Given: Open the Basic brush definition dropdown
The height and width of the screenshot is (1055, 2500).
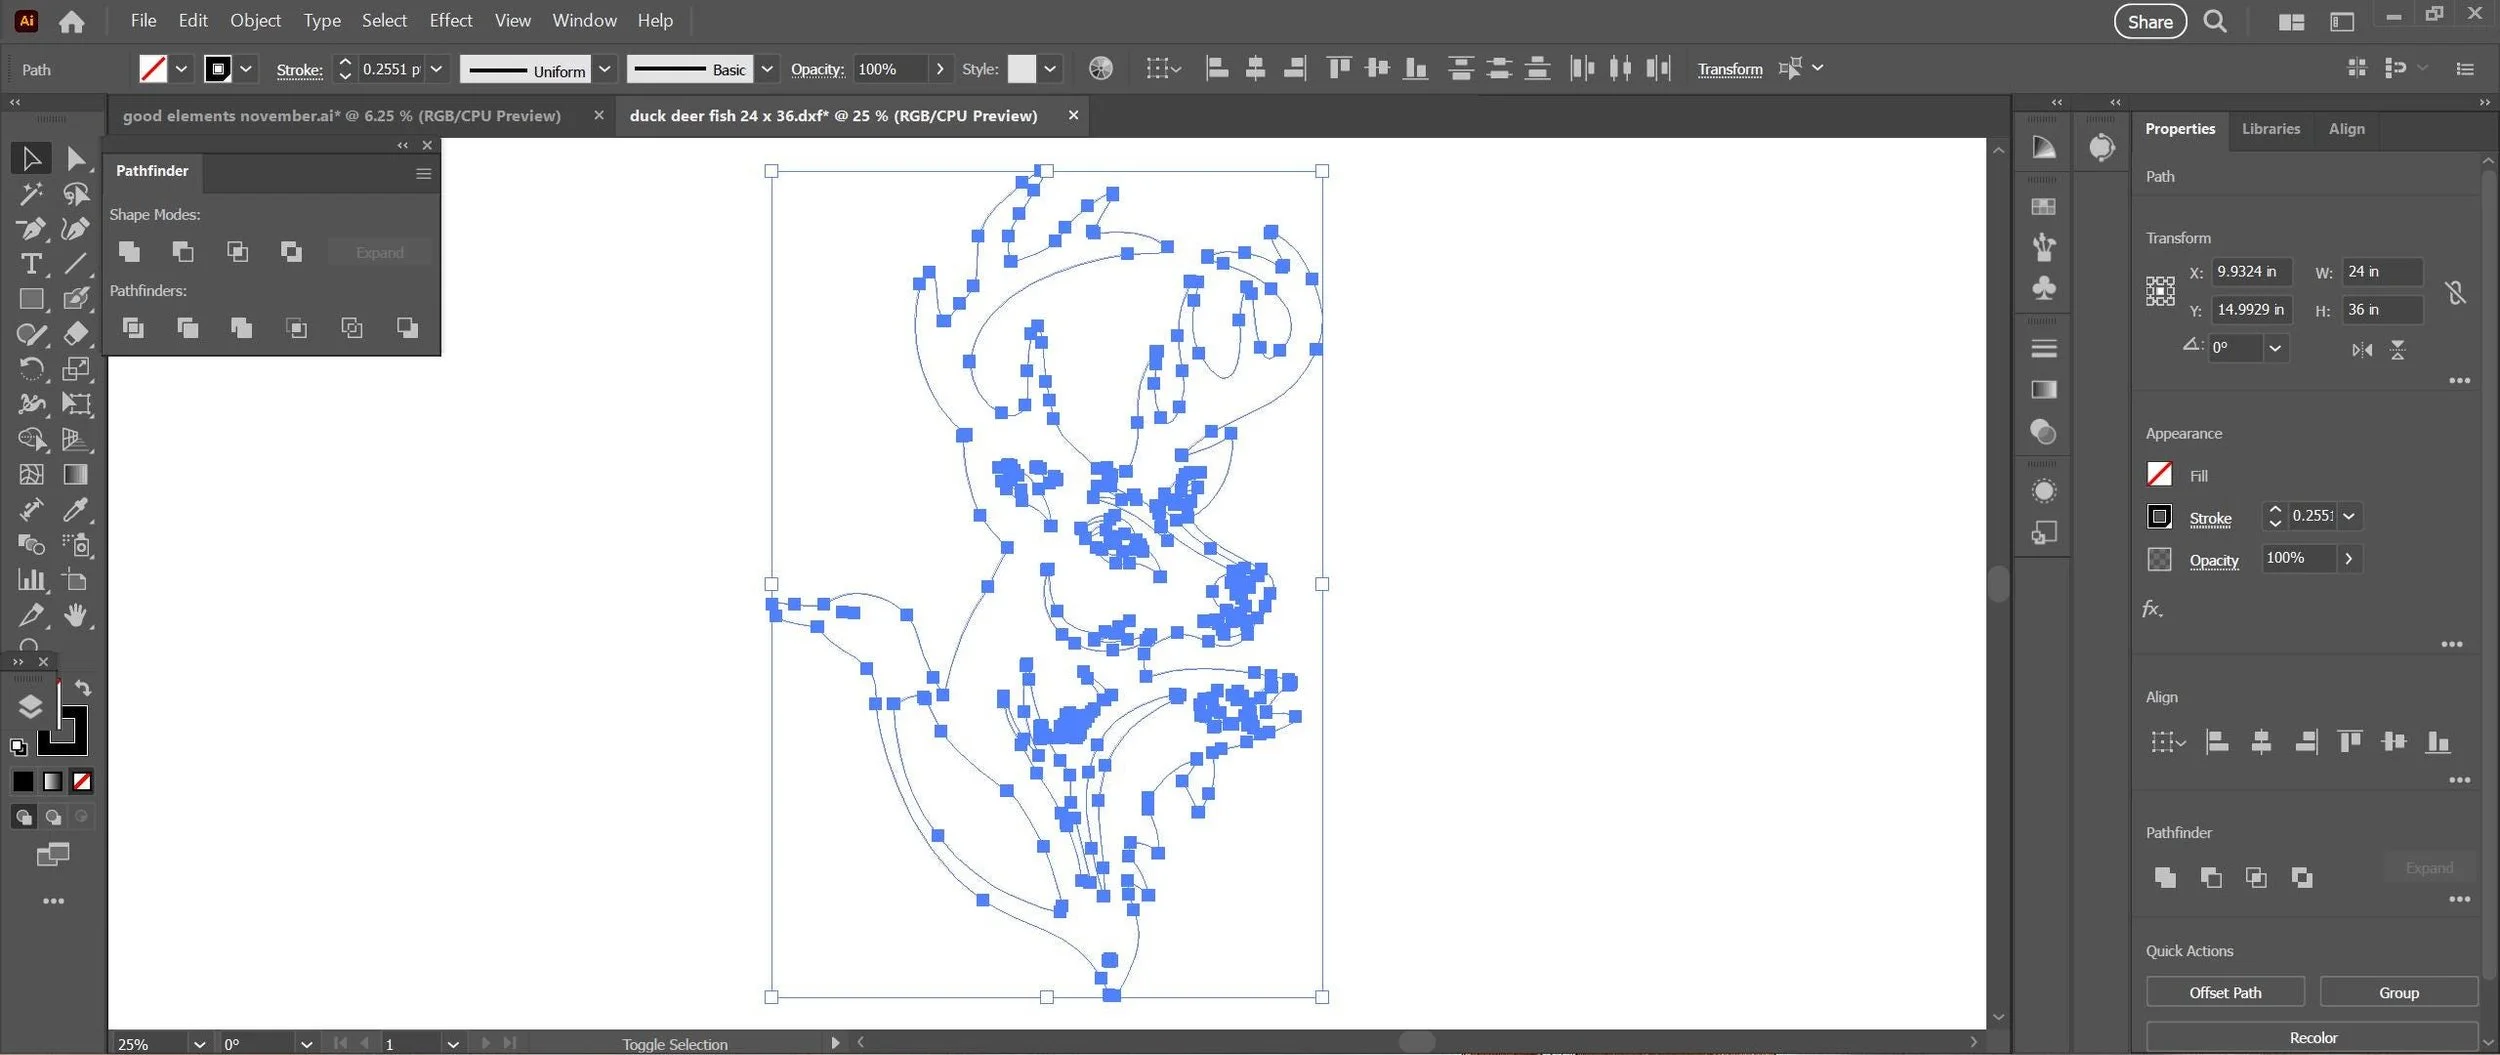Looking at the screenshot, I should 767,69.
